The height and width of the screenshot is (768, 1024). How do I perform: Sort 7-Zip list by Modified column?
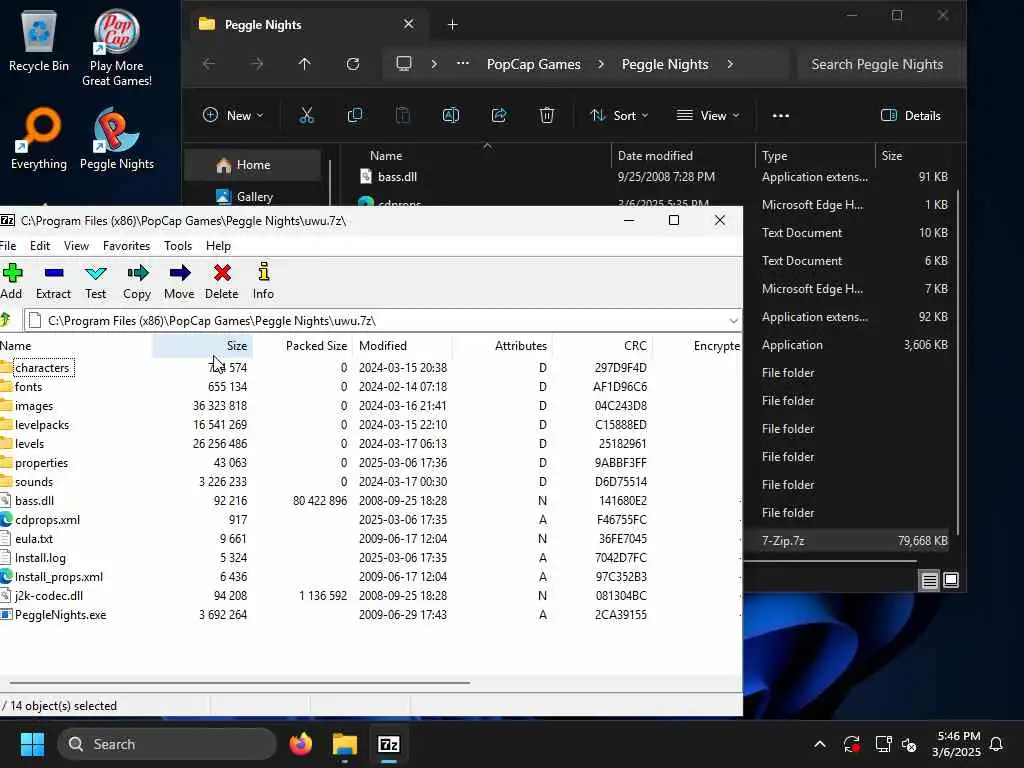(x=402, y=345)
